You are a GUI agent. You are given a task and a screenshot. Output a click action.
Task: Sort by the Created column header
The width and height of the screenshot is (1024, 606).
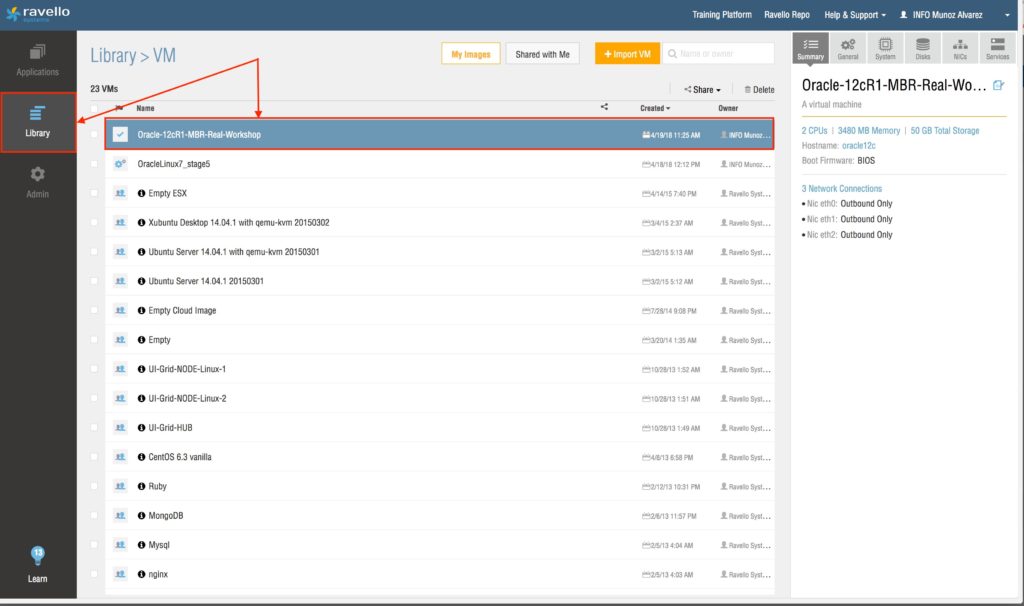(x=655, y=108)
